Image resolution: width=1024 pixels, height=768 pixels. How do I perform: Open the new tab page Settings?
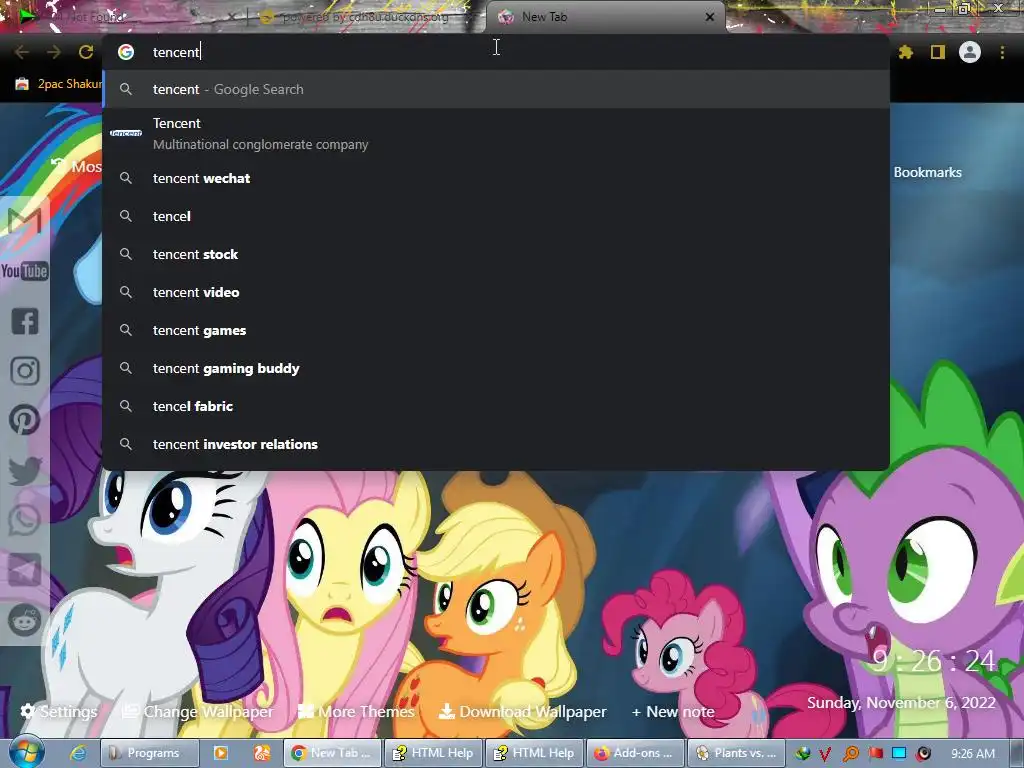[59, 711]
